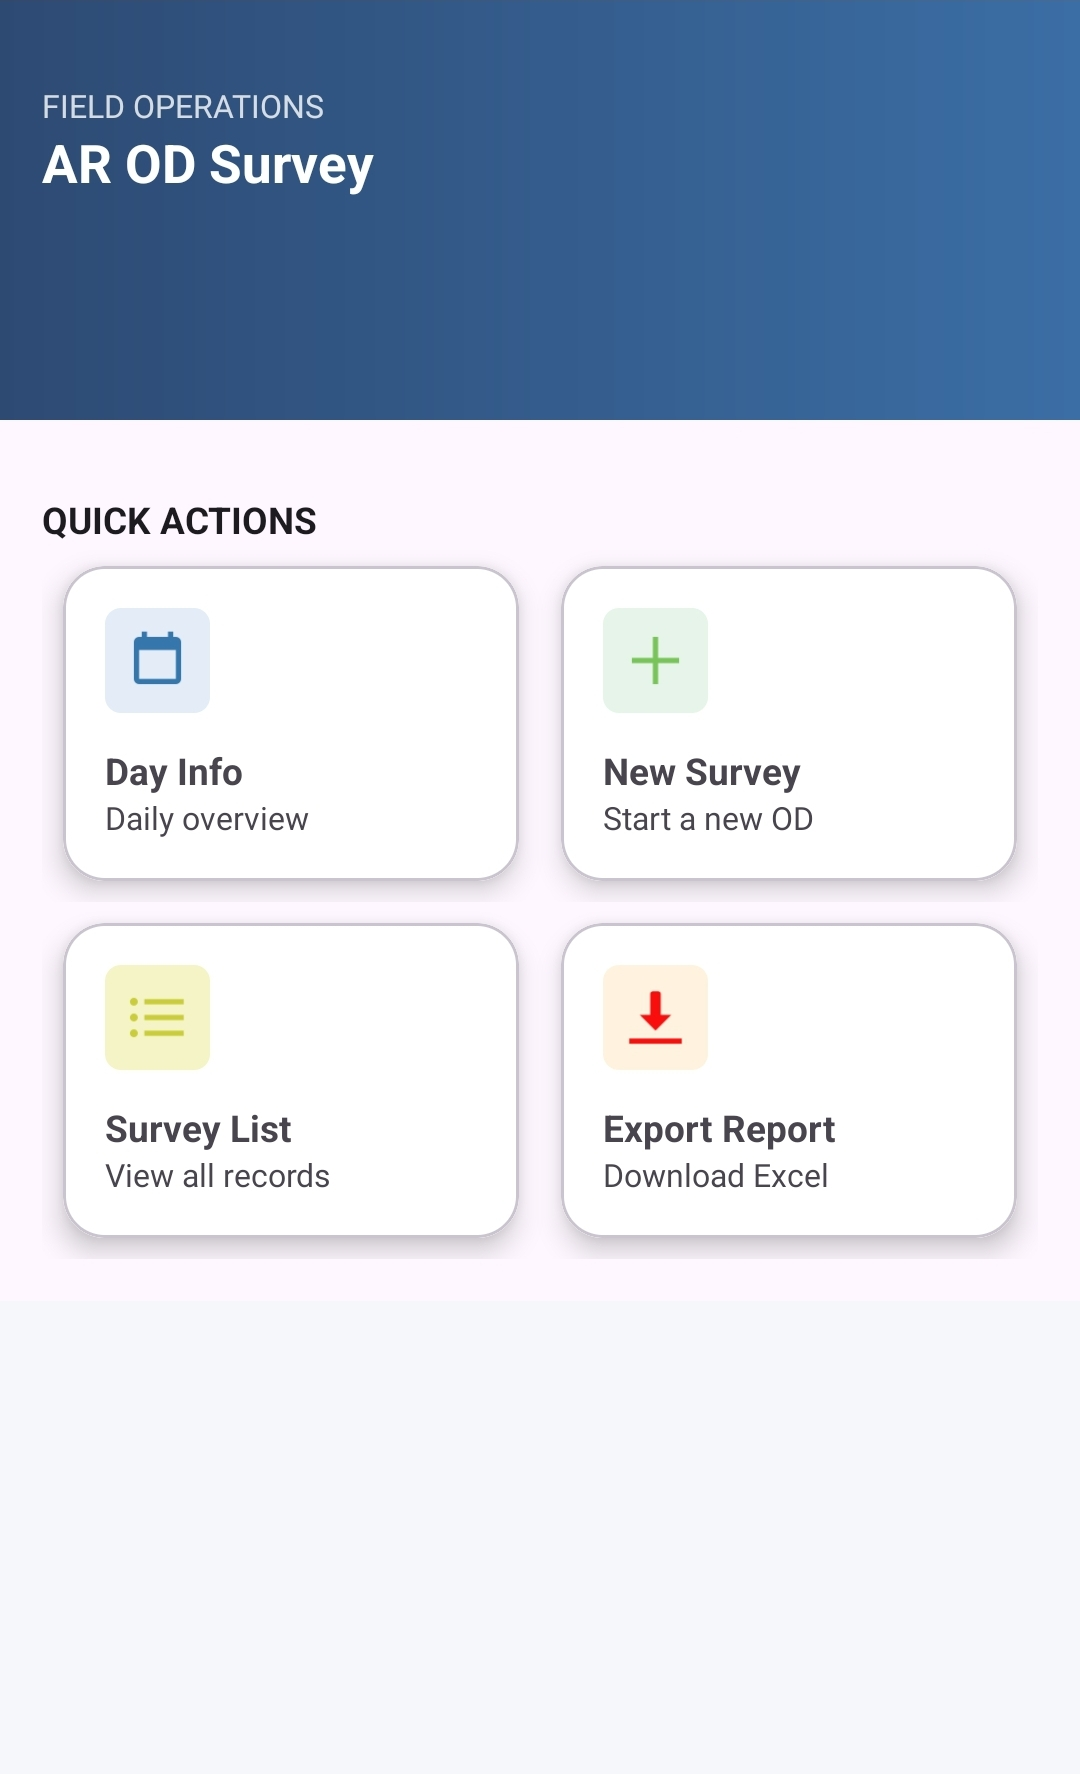
Task: Click the QUICK ACTIONS section heading
Action: coord(179,521)
